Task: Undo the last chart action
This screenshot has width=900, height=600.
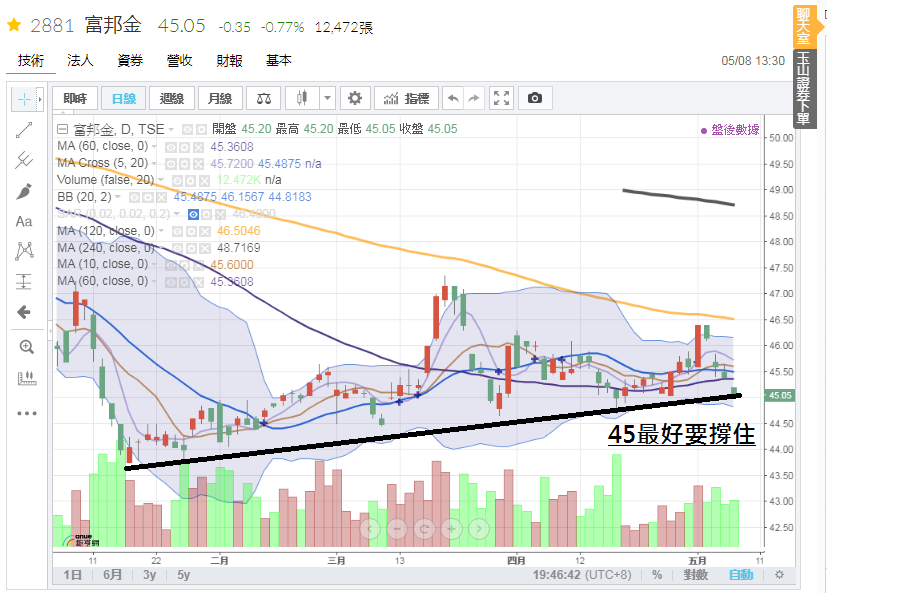Action: tap(453, 98)
